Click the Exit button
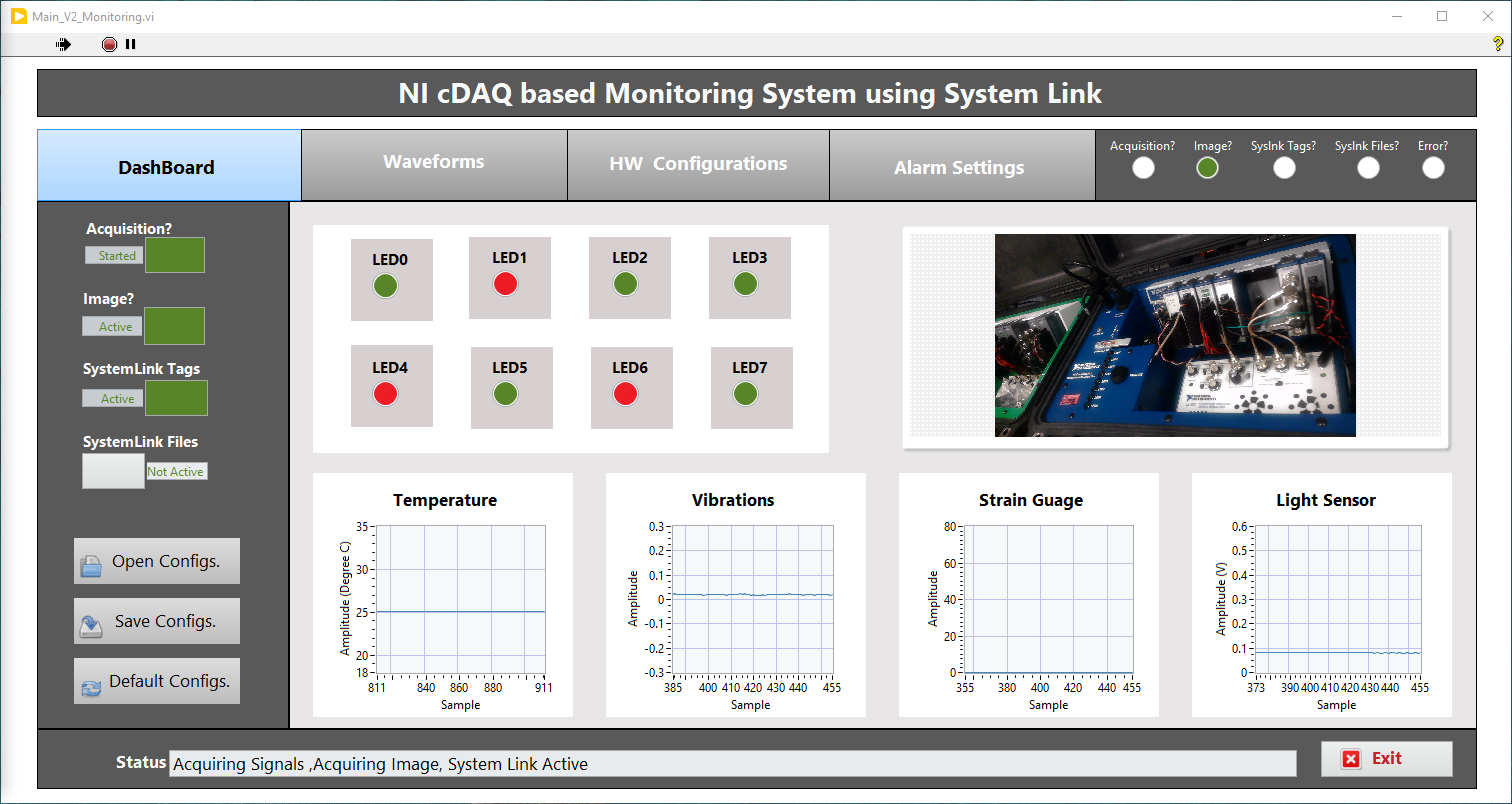1512x804 pixels. (x=1386, y=759)
